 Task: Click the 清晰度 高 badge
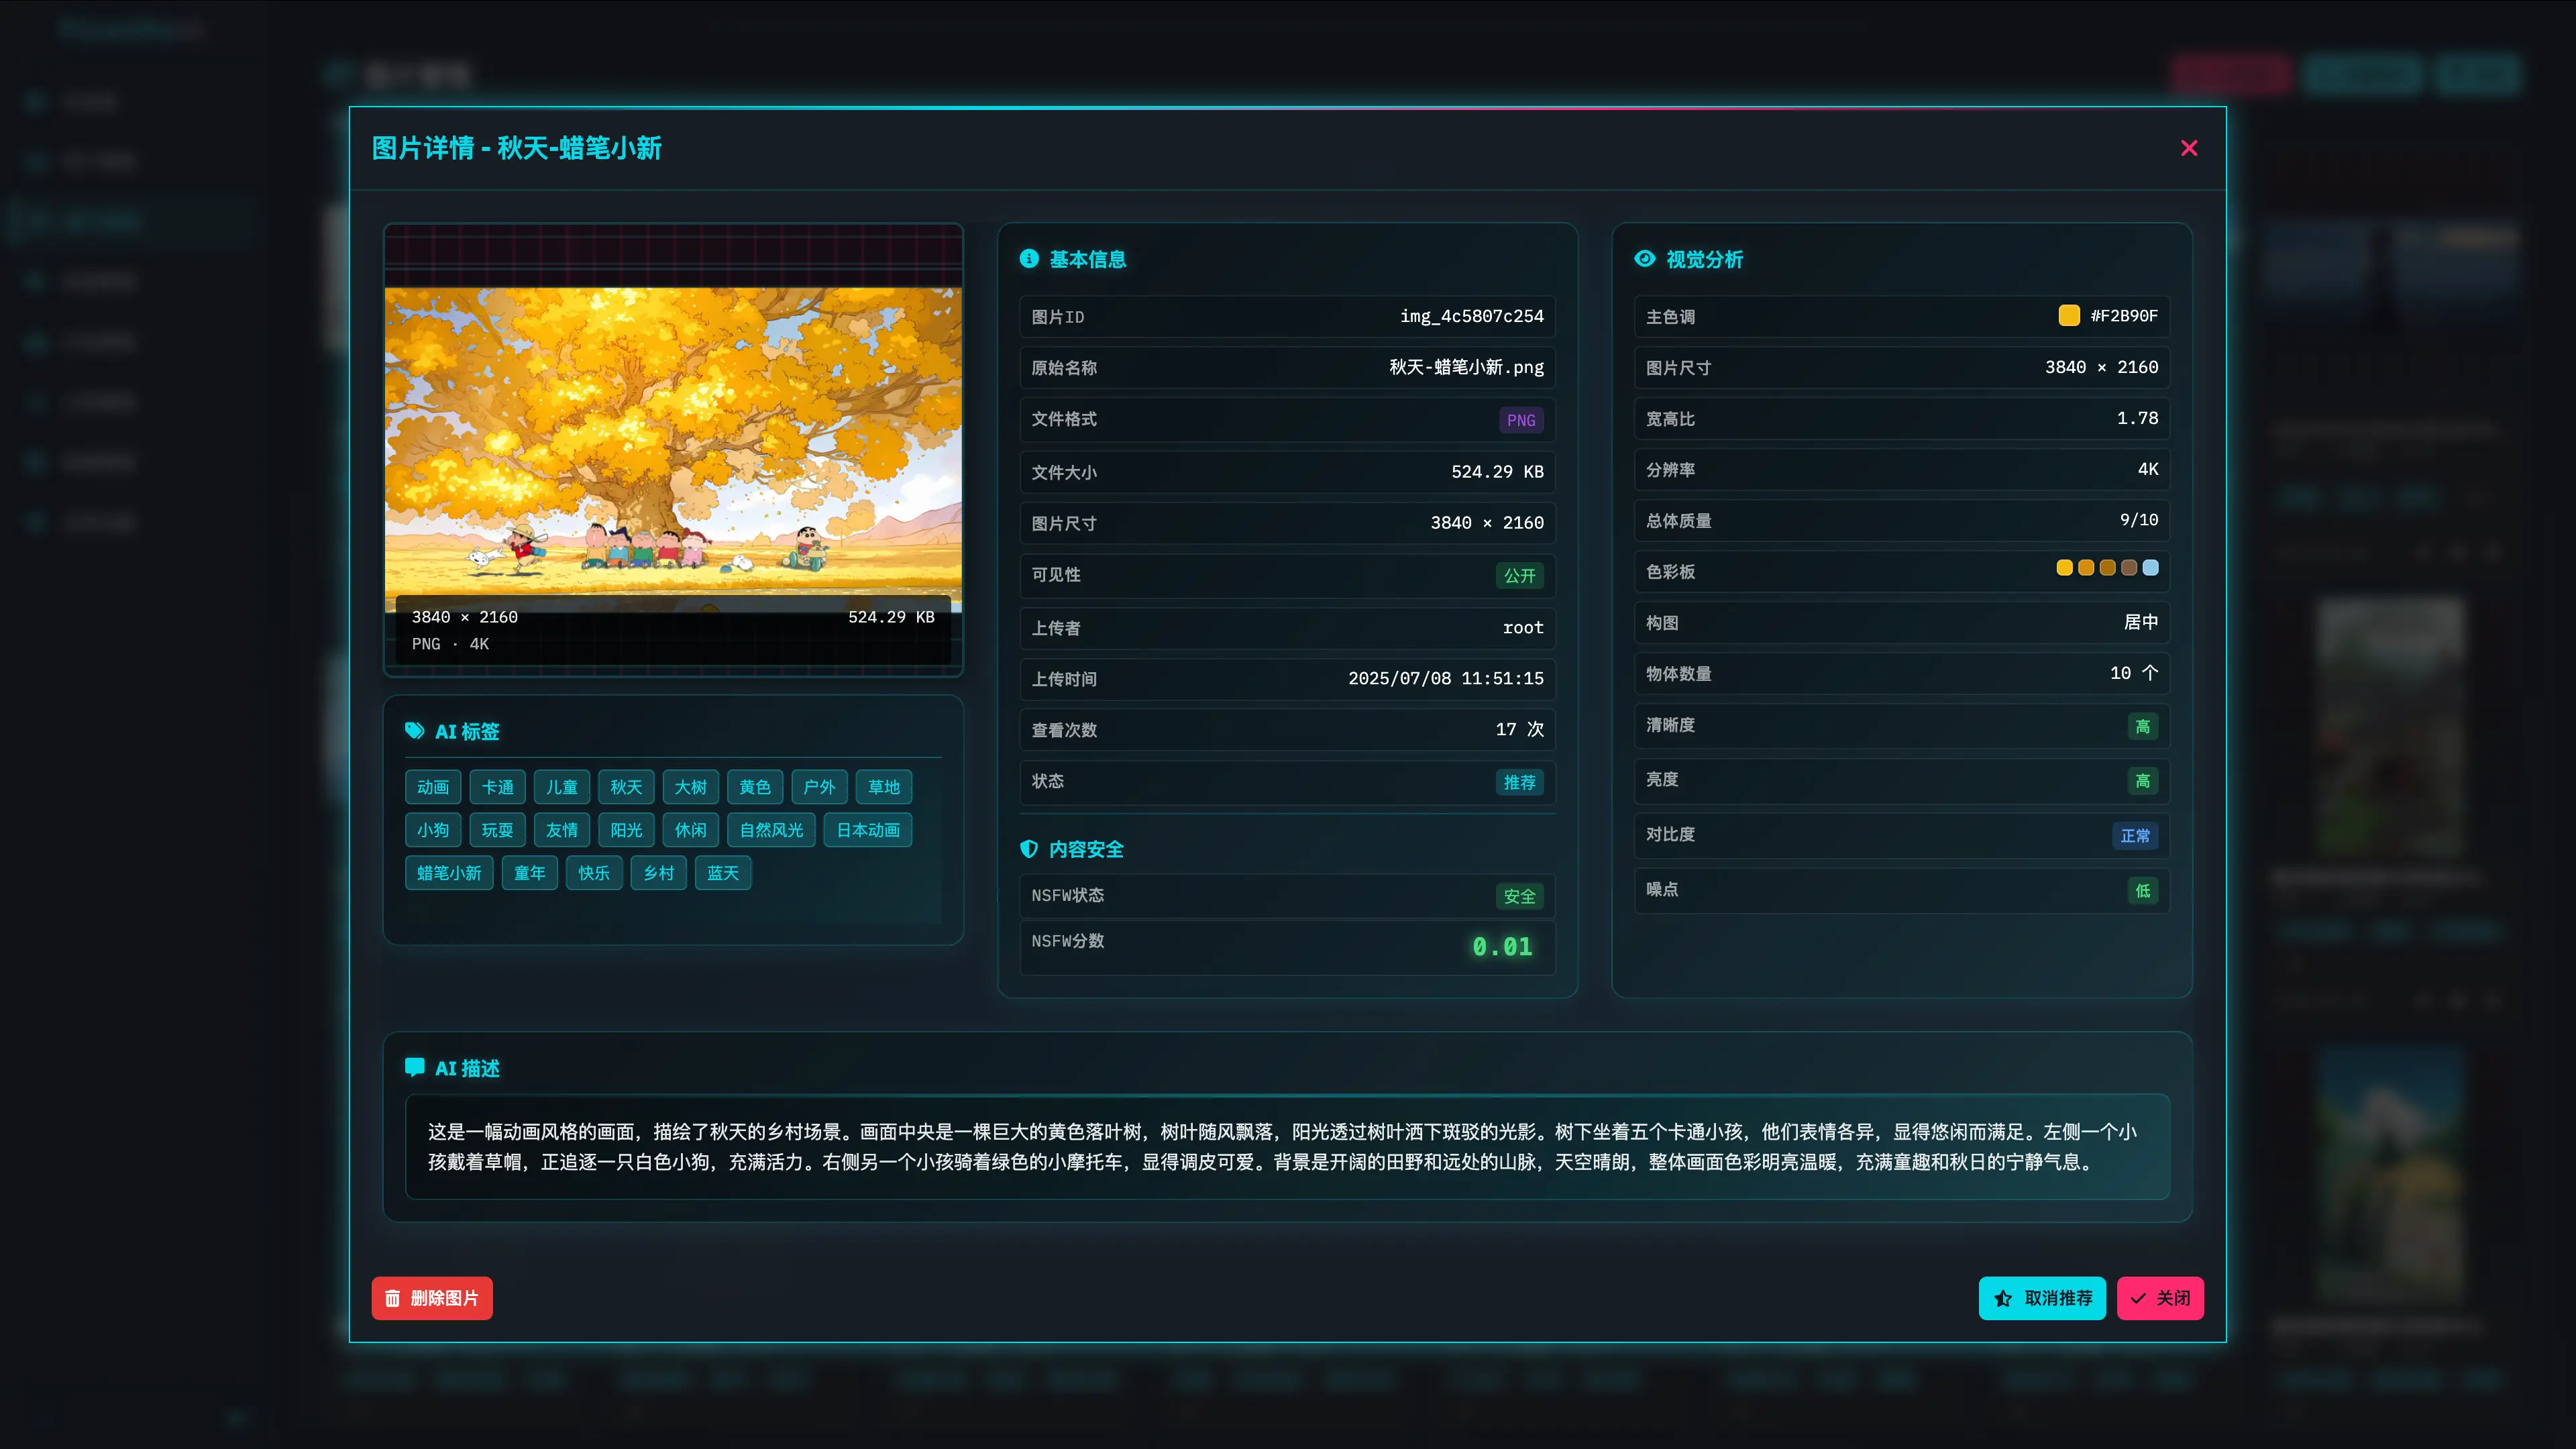[x=2143, y=727]
